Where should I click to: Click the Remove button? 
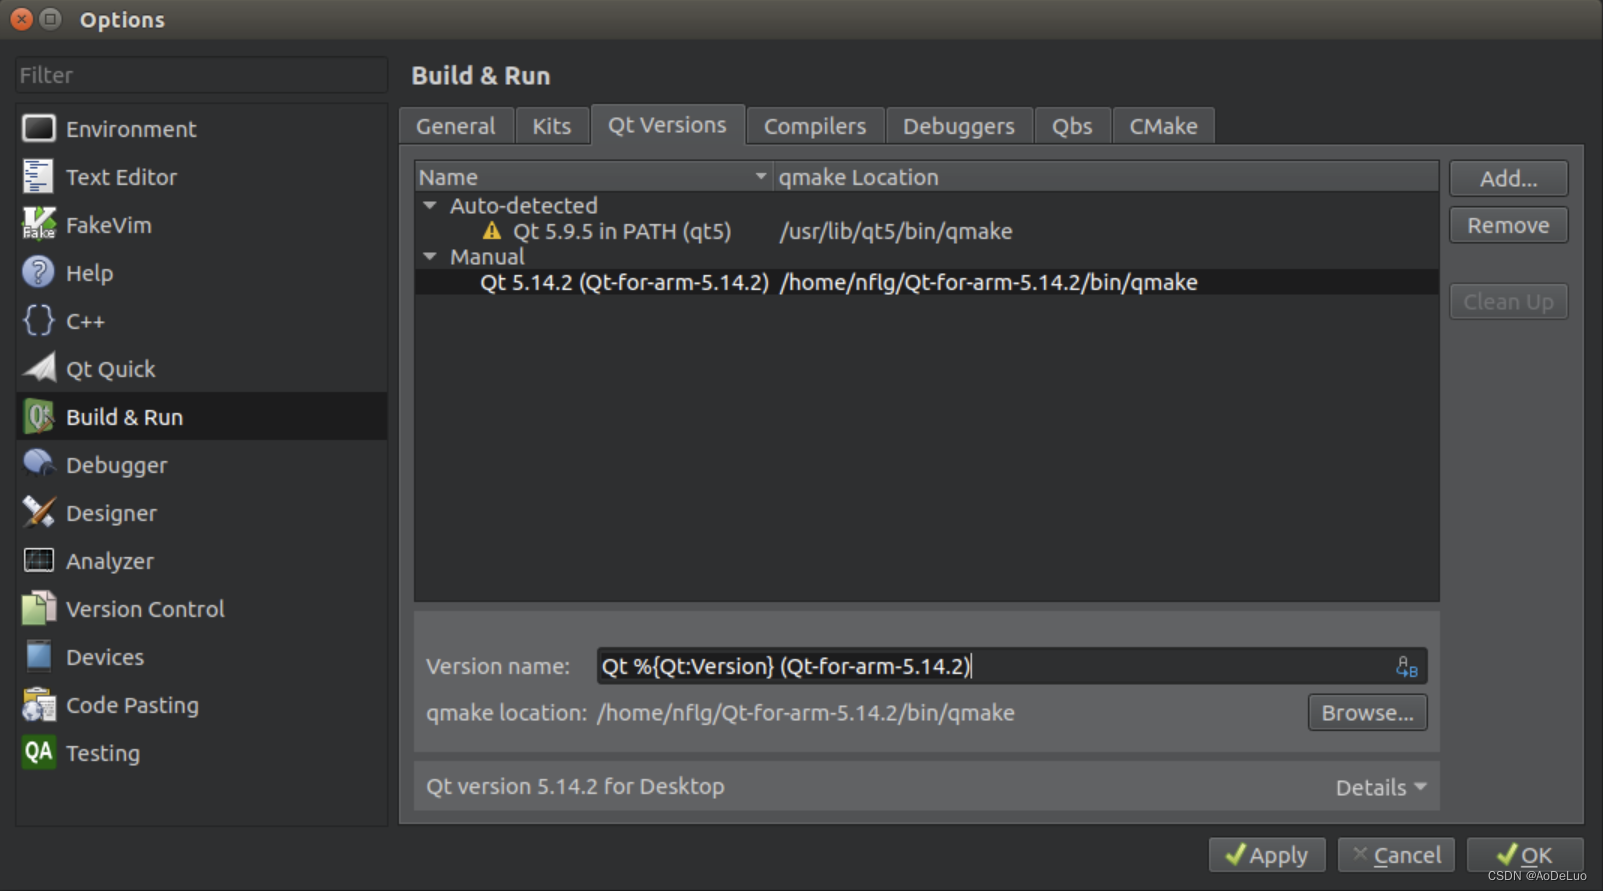point(1508,225)
